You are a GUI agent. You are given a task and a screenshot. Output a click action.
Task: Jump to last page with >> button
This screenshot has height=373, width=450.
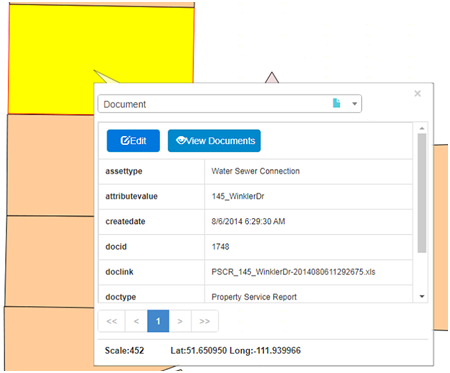[x=205, y=321]
